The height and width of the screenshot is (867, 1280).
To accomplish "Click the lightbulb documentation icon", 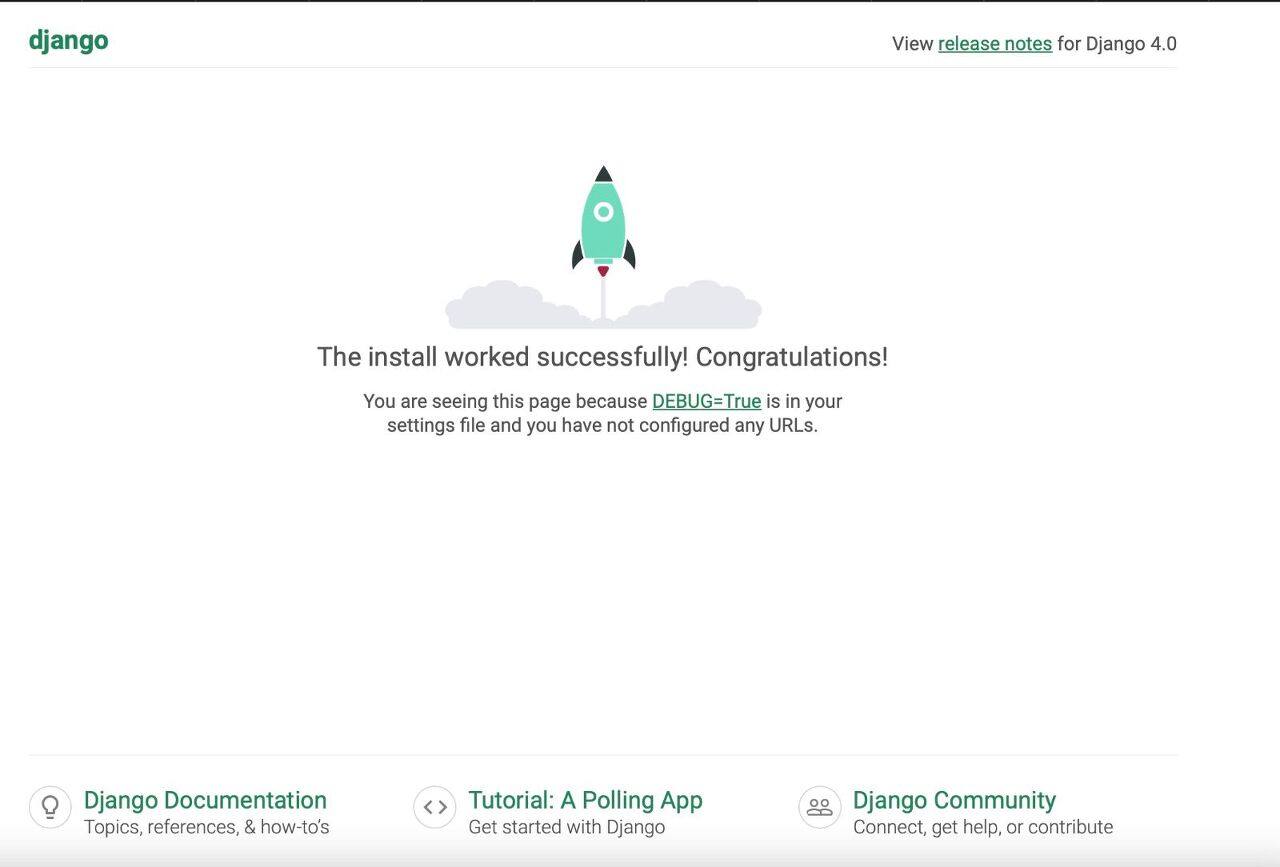I will (x=50, y=807).
